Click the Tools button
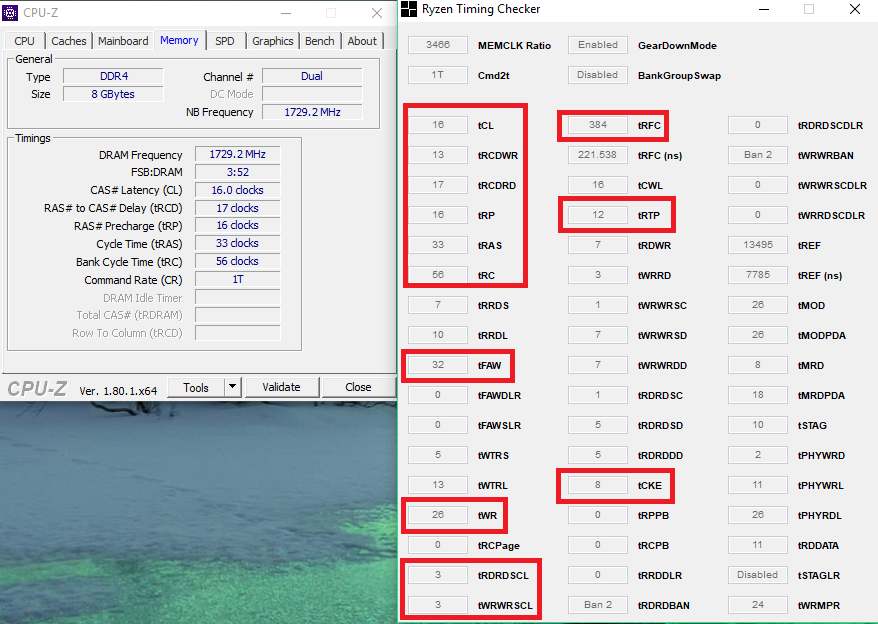The width and height of the screenshot is (878, 624). point(196,387)
